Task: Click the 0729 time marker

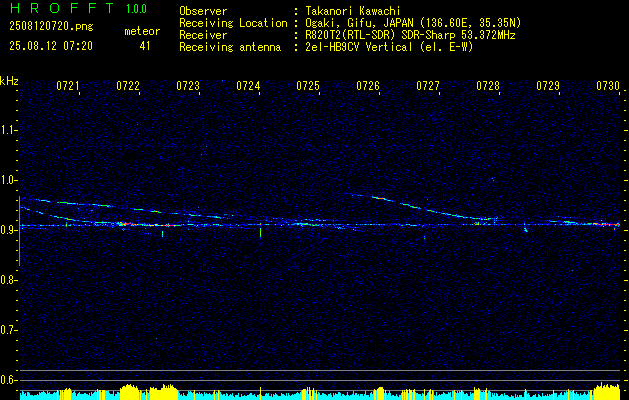Action: pos(548,85)
